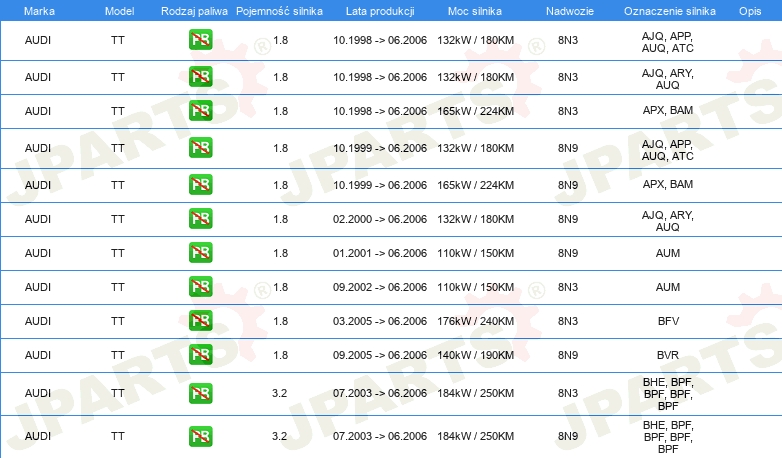Select the fuel icon in the 3.2 8N3 row
This screenshot has width=782, height=458.
200,393
